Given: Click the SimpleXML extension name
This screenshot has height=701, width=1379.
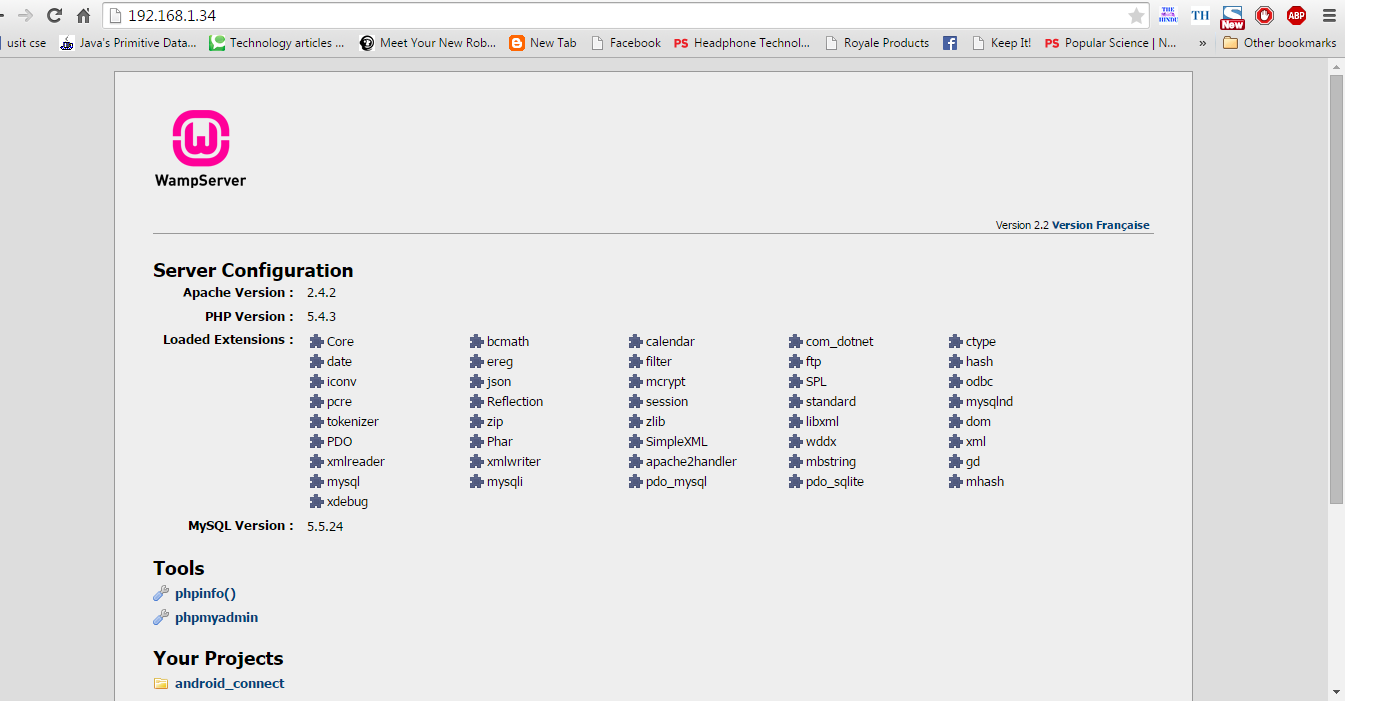Looking at the screenshot, I should tap(676, 442).
